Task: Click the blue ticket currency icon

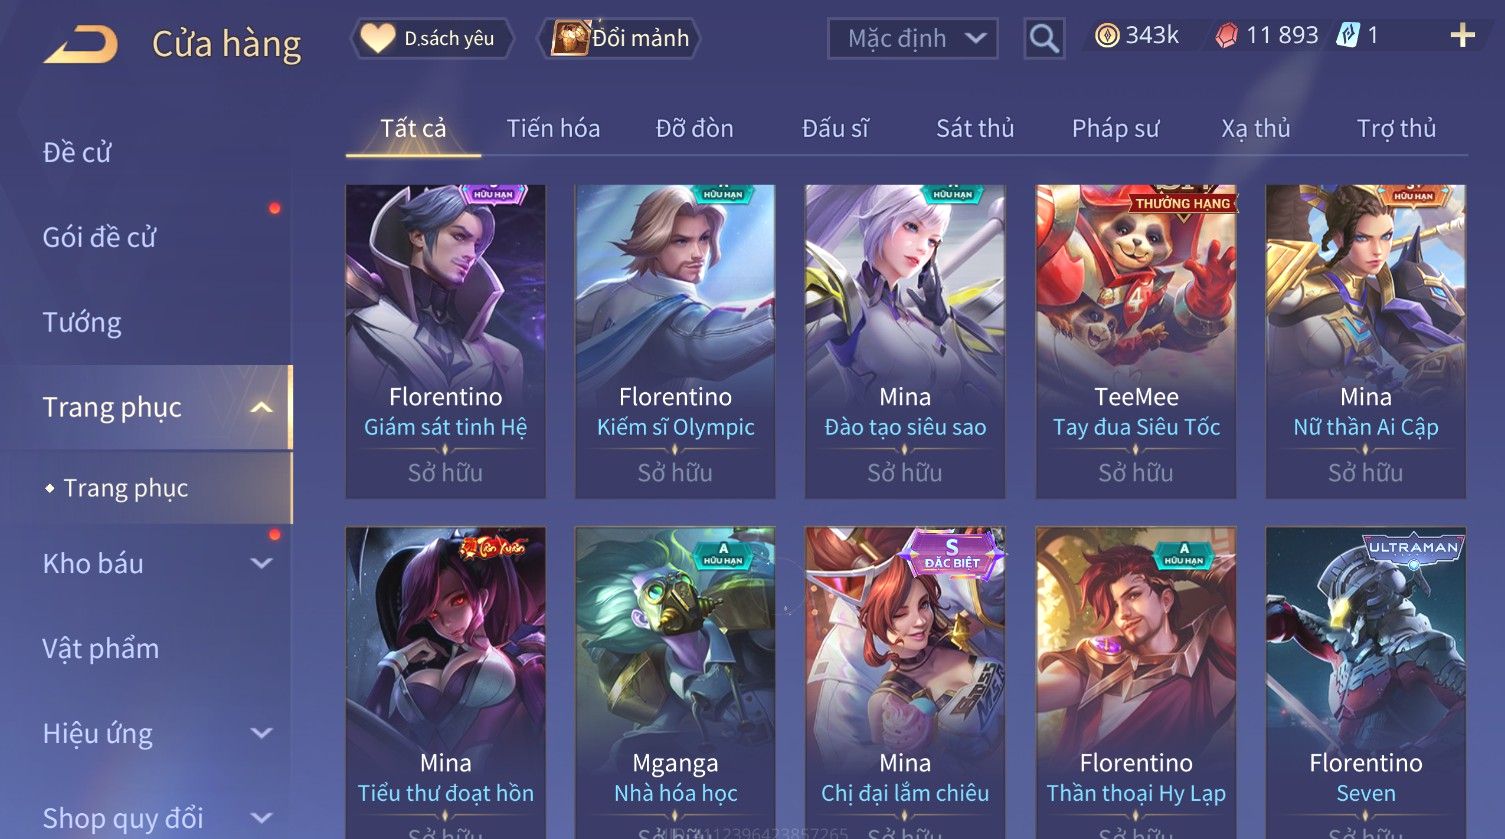Action: pos(1348,36)
